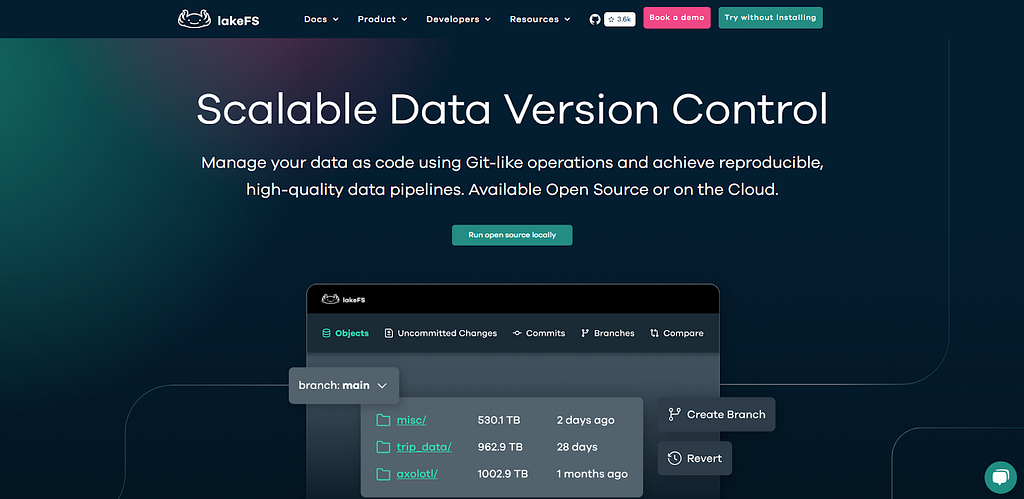The height and width of the screenshot is (499, 1024).
Task: Switch to the Objects tab
Action: pyautogui.click(x=345, y=333)
